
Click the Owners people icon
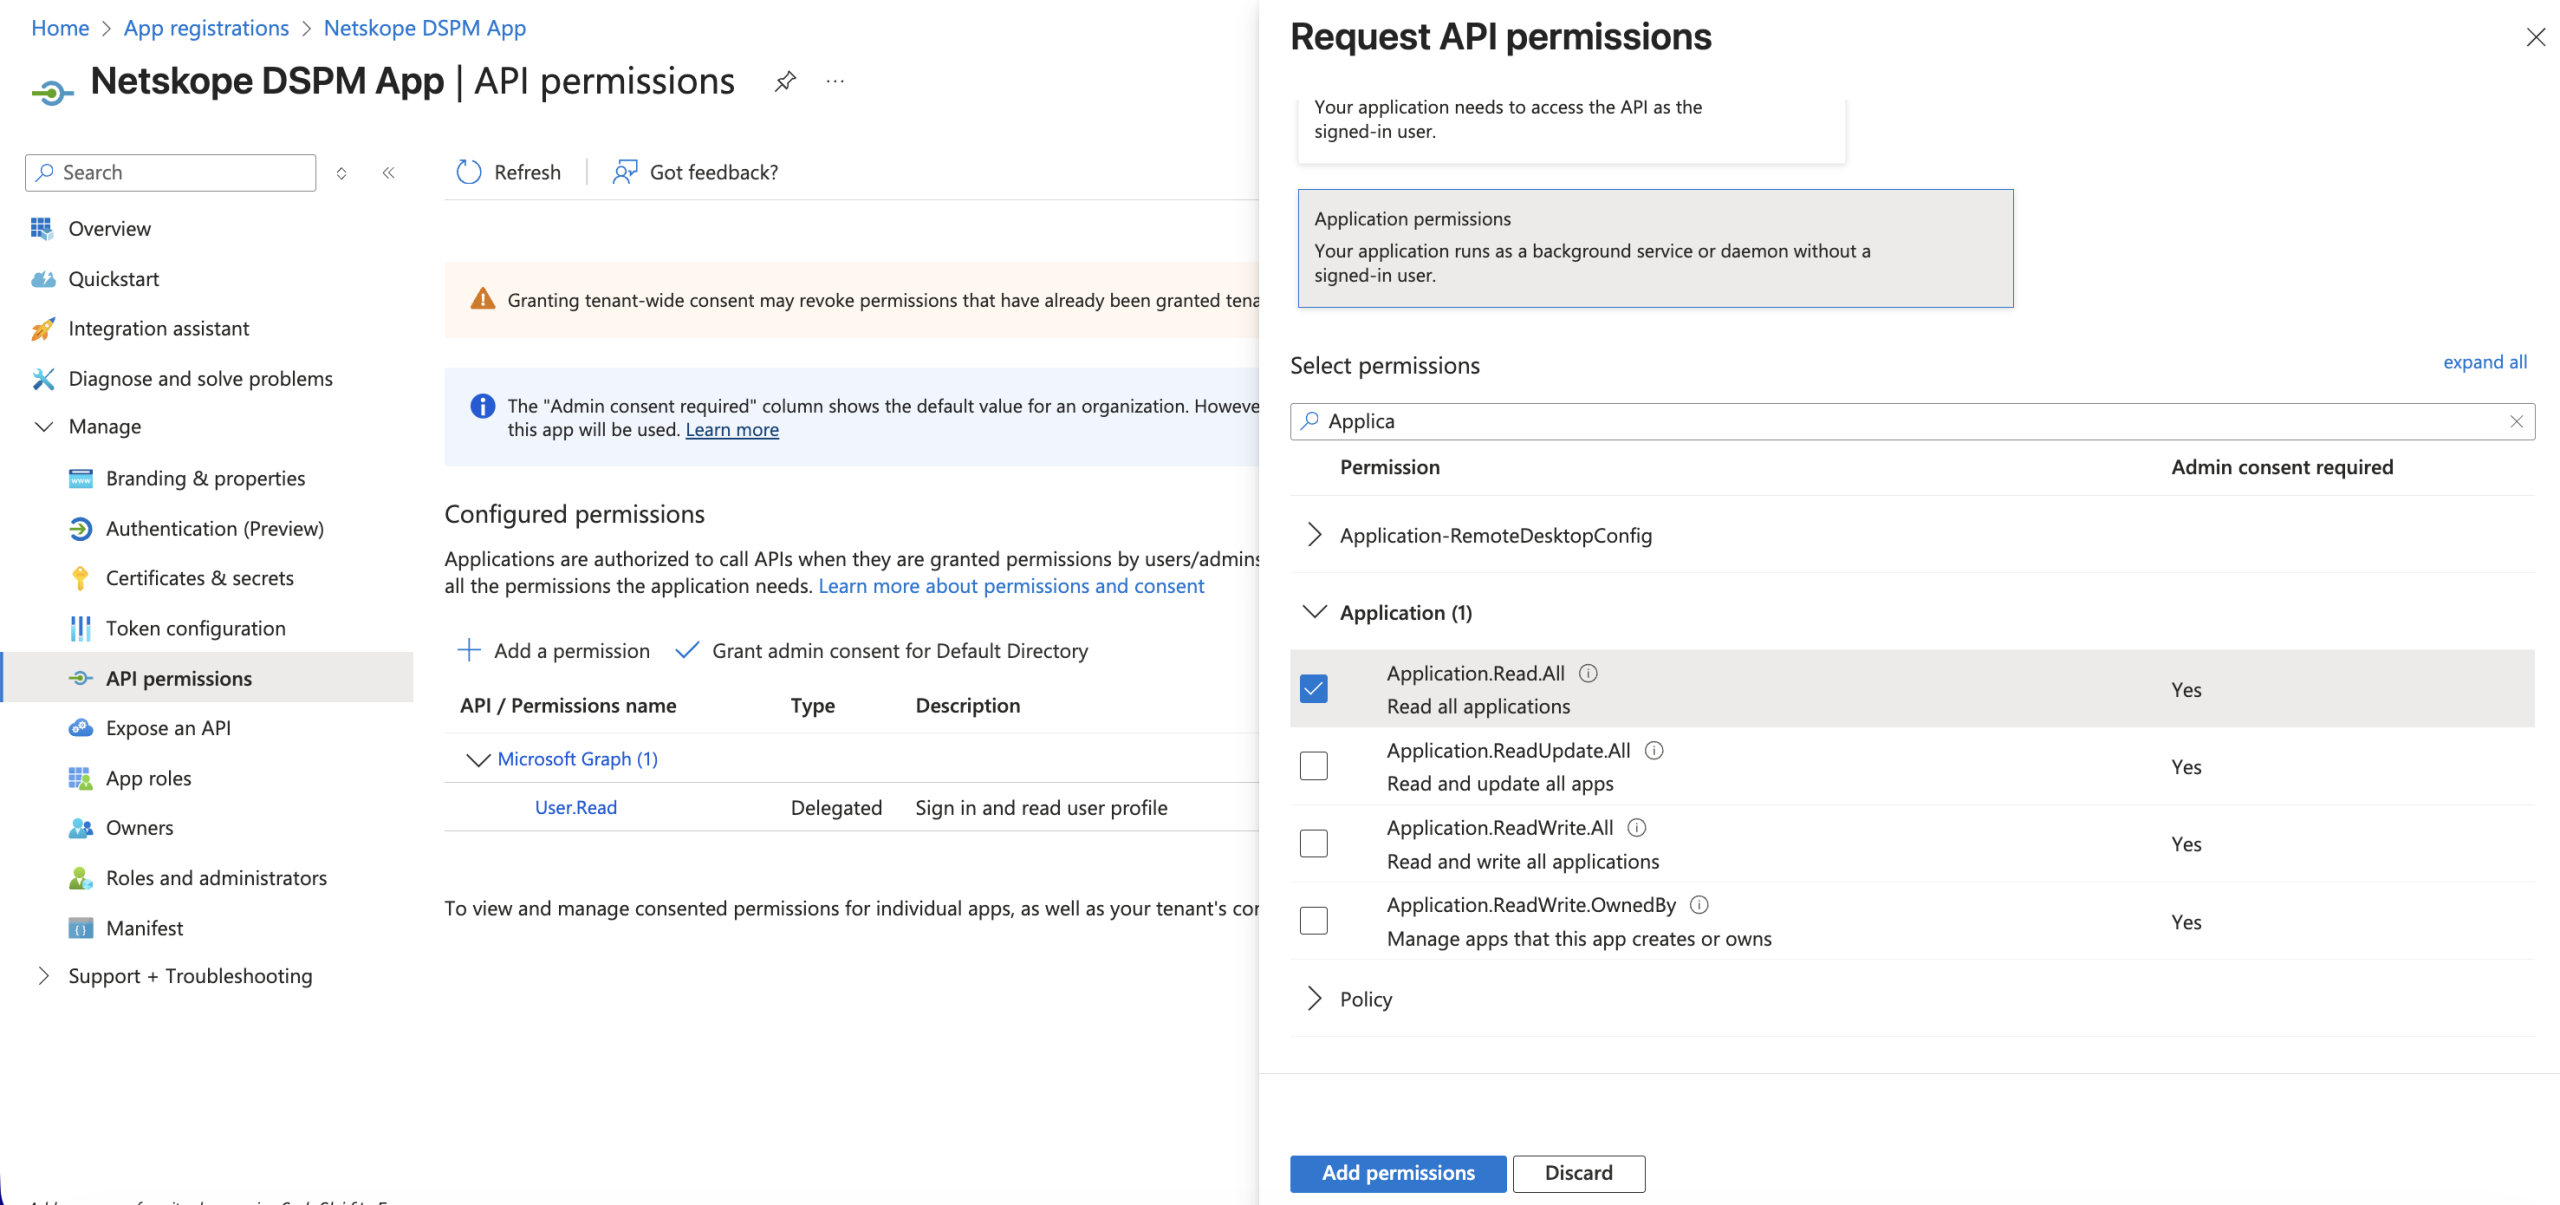[80, 827]
